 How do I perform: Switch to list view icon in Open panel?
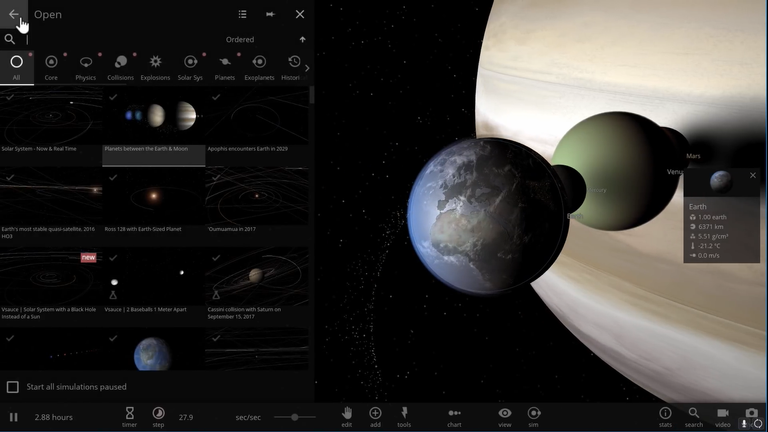click(x=242, y=14)
